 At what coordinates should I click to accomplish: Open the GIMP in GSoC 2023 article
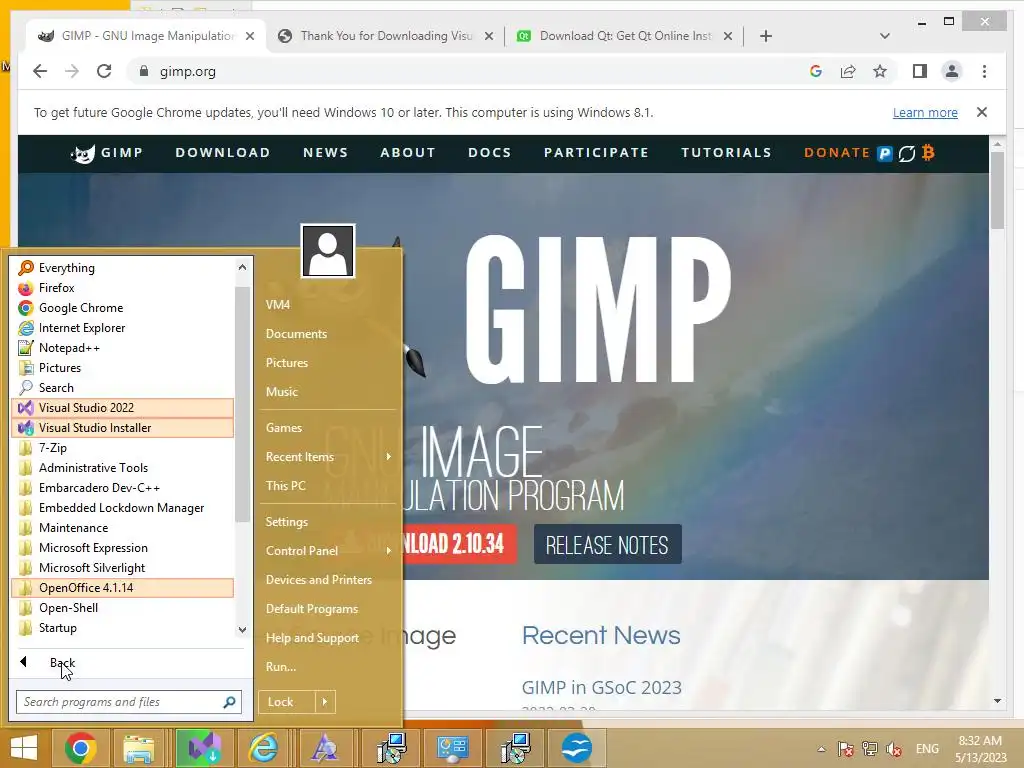pos(601,688)
